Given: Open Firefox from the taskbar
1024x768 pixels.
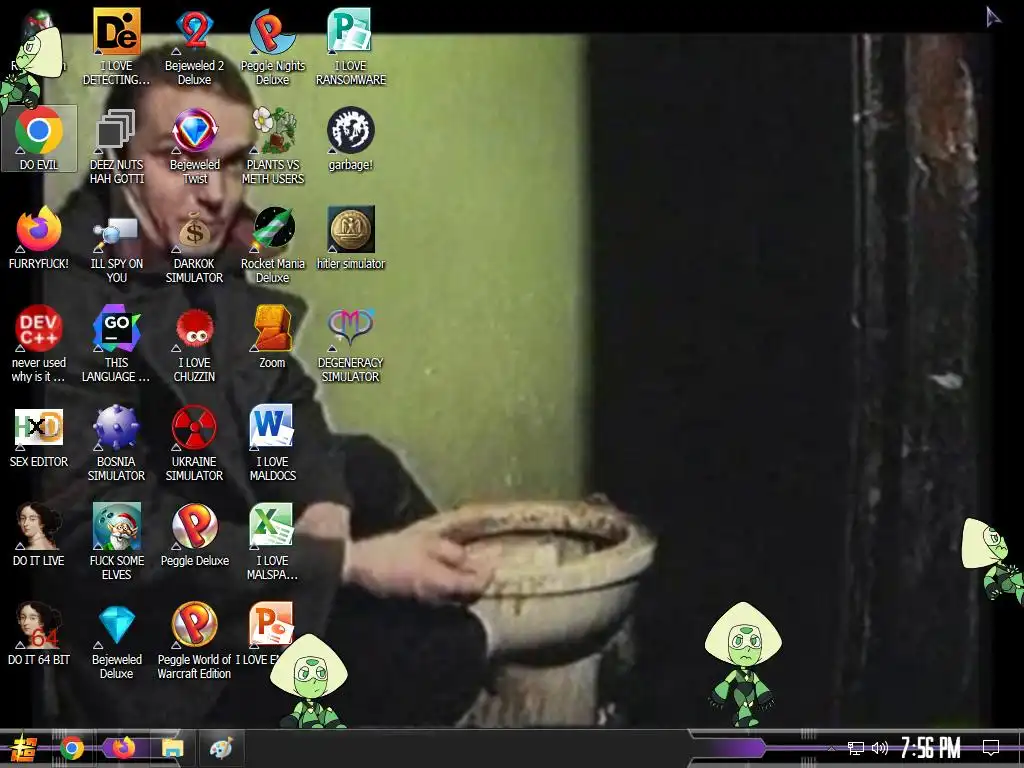Looking at the screenshot, I should coord(123,748).
